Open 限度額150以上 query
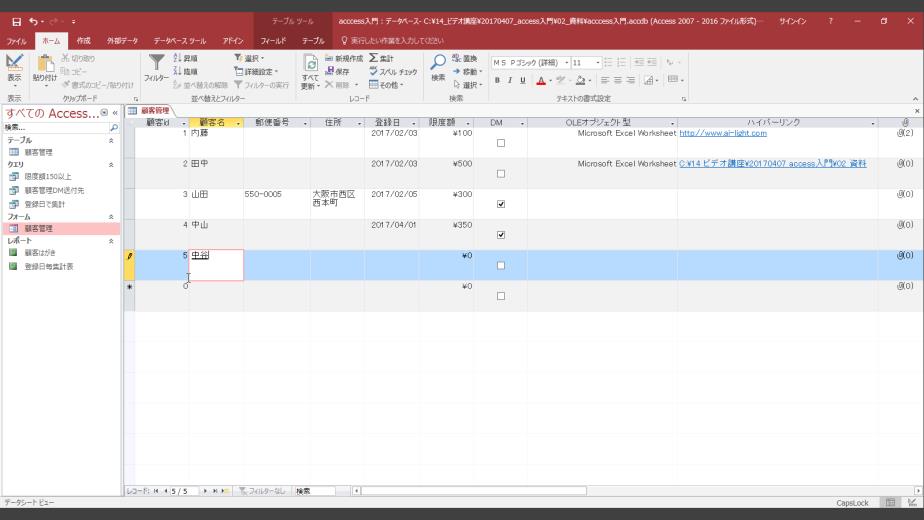The width and height of the screenshot is (924, 520). [48, 176]
